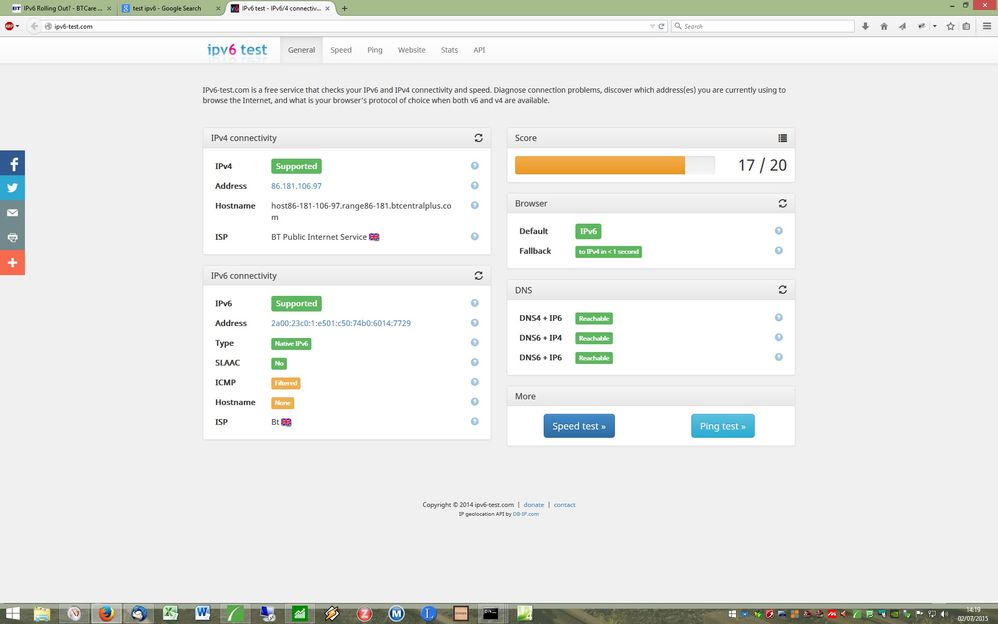This screenshot has height=624, width=998.
Task: Open the IPv4 address 86.181.106.97 link
Action: coord(296,186)
